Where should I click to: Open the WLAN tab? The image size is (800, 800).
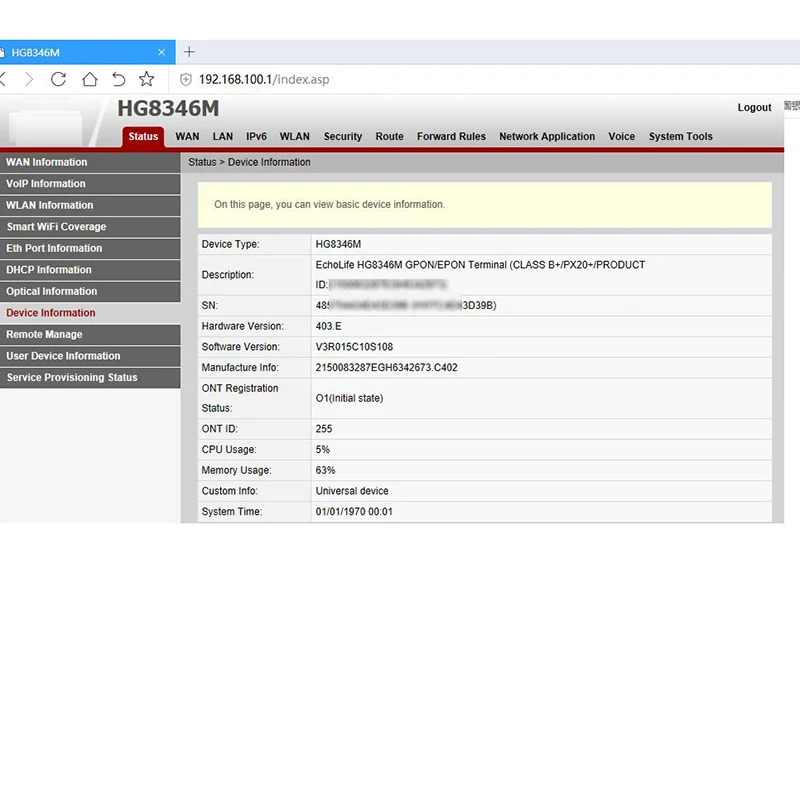(x=294, y=136)
